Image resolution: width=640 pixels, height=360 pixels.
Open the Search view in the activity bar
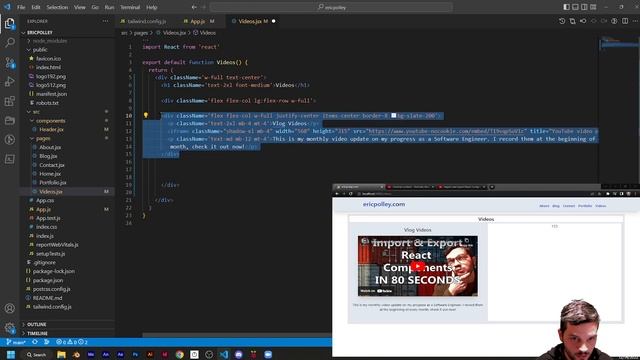[x=9, y=42]
